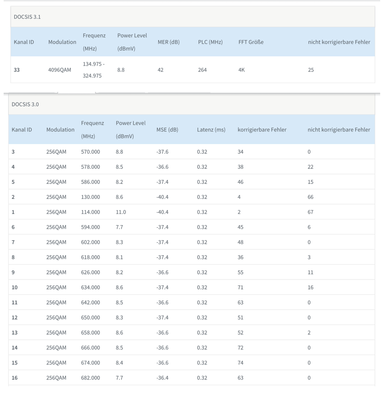Click the 4096QAM modulation cell
This screenshot has height=400, width=382.
pos(60,70)
